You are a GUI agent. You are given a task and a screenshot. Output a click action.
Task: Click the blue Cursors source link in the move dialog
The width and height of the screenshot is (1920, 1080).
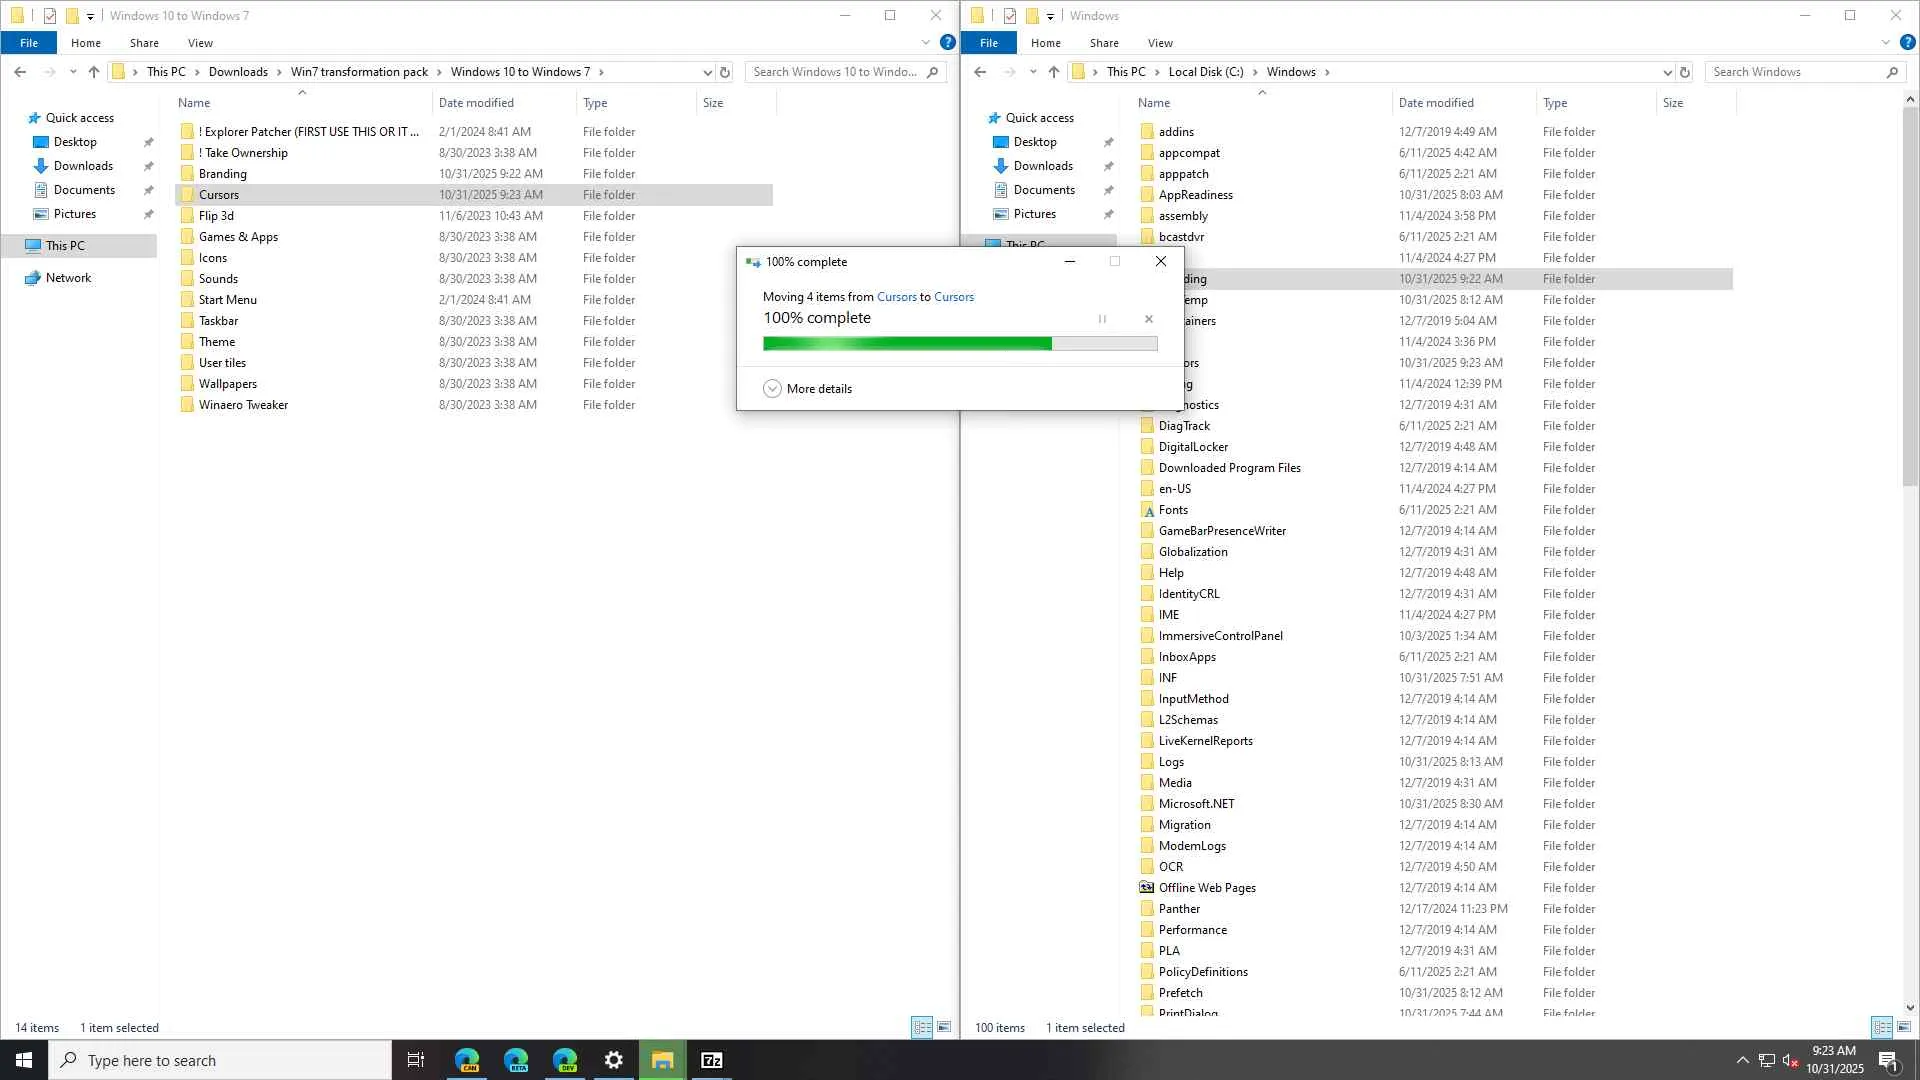coord(896,297)
